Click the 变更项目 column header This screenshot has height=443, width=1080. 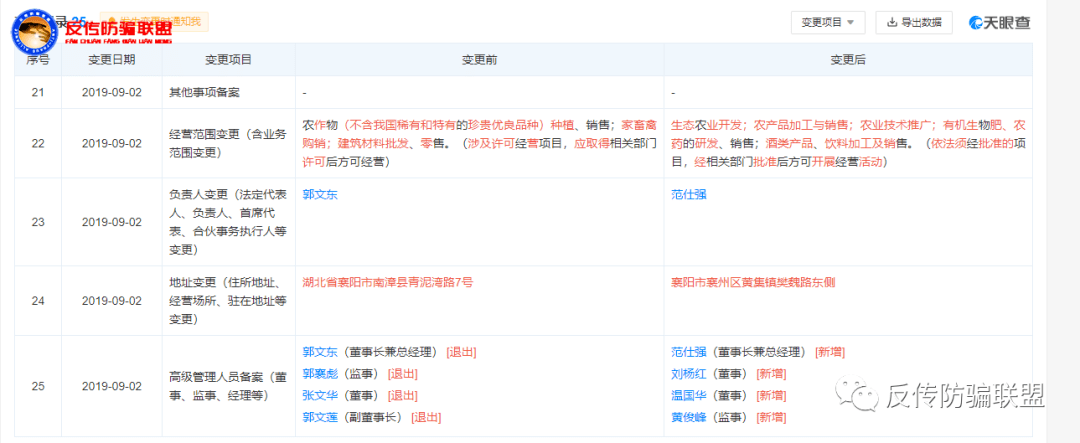tap(229, 60)
